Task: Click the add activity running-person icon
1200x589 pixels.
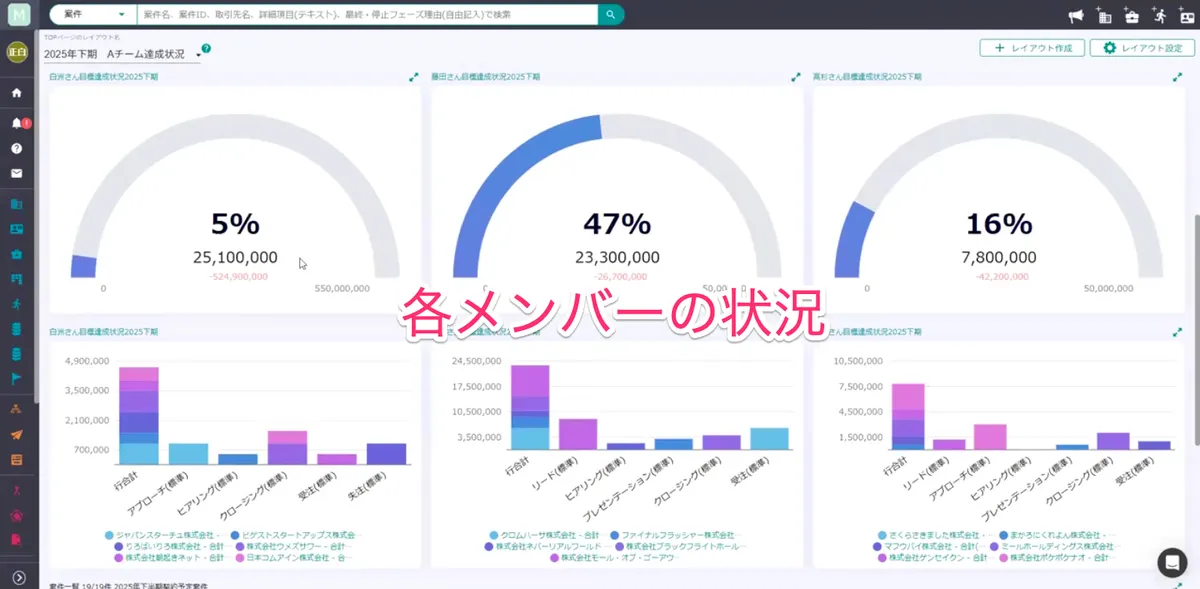Action: (1159, 15)
